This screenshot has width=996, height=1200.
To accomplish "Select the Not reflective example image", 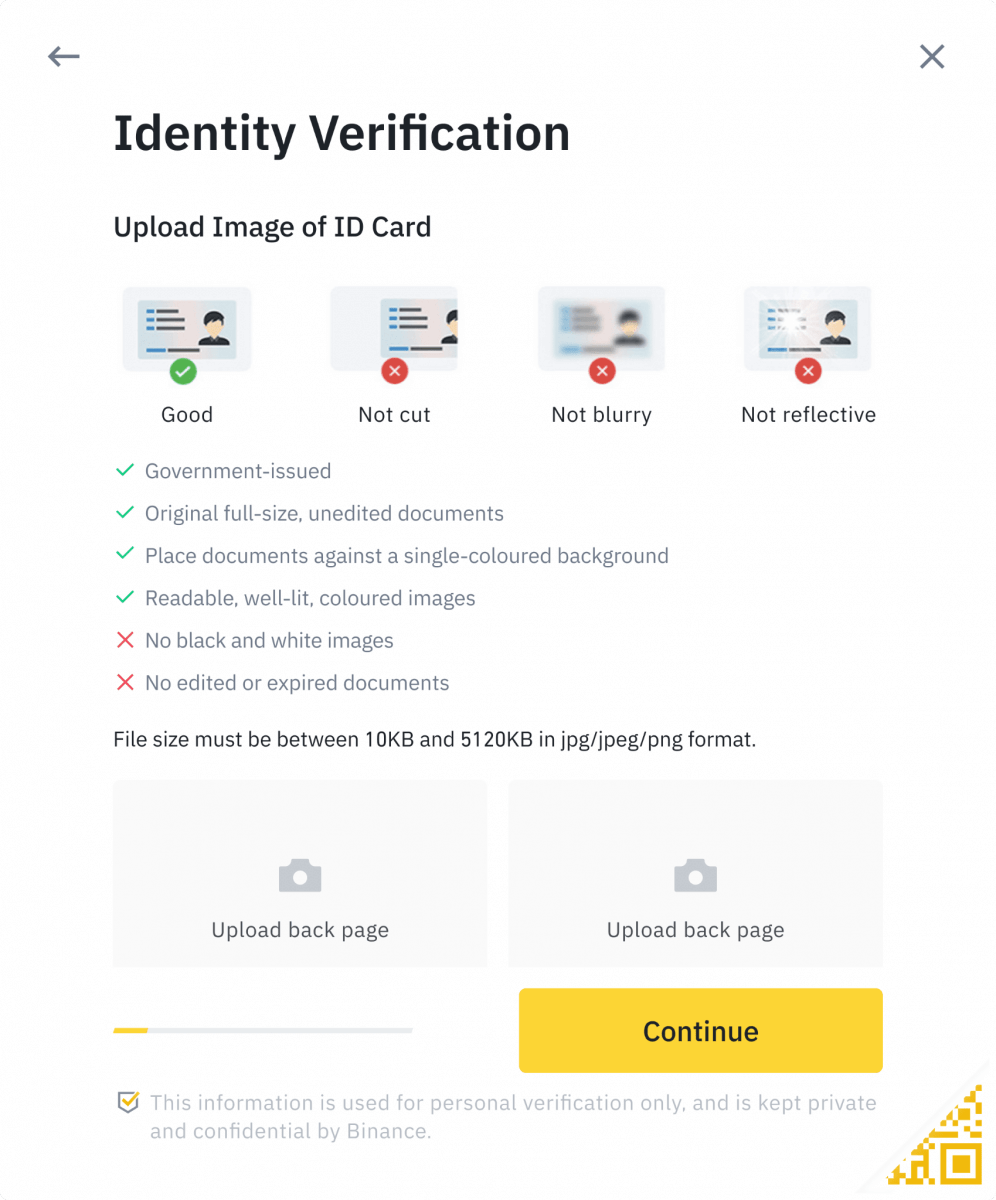I will pyautogui.click(x=808, y=328).
